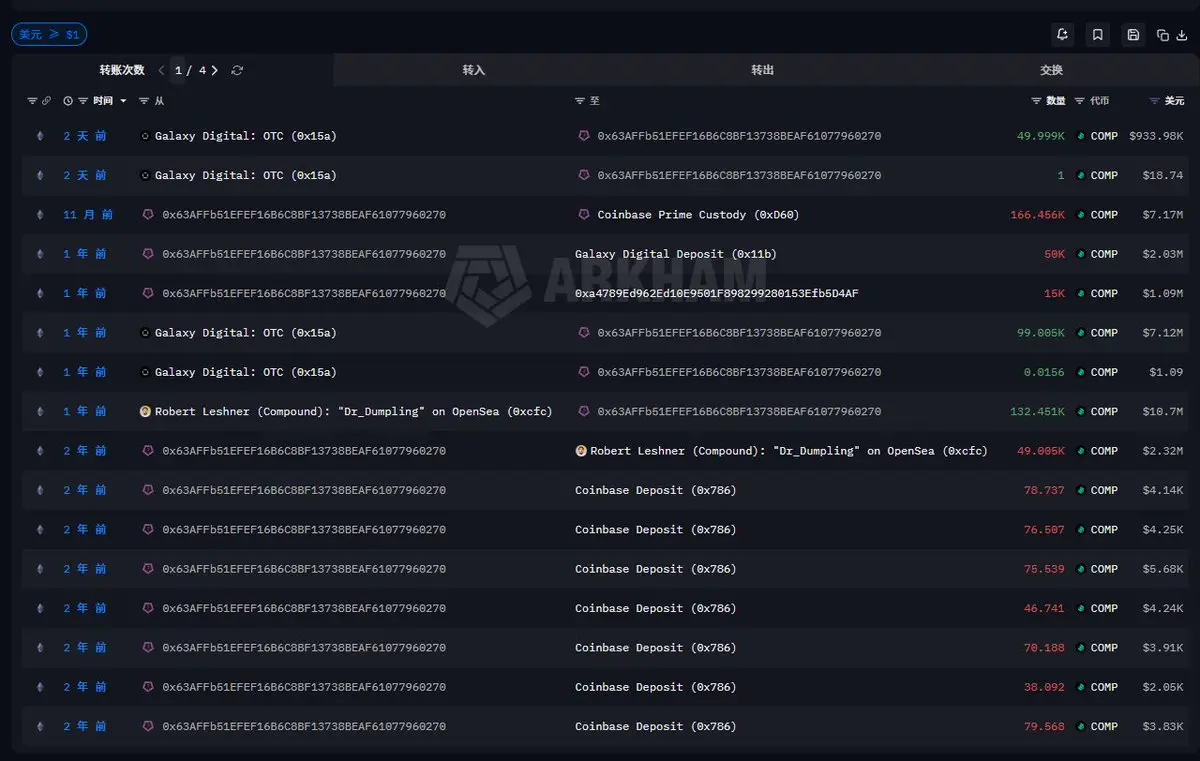Click the $10.7M USD value
Viewport: 1200px width, 761px height.
pos(1163,411)
